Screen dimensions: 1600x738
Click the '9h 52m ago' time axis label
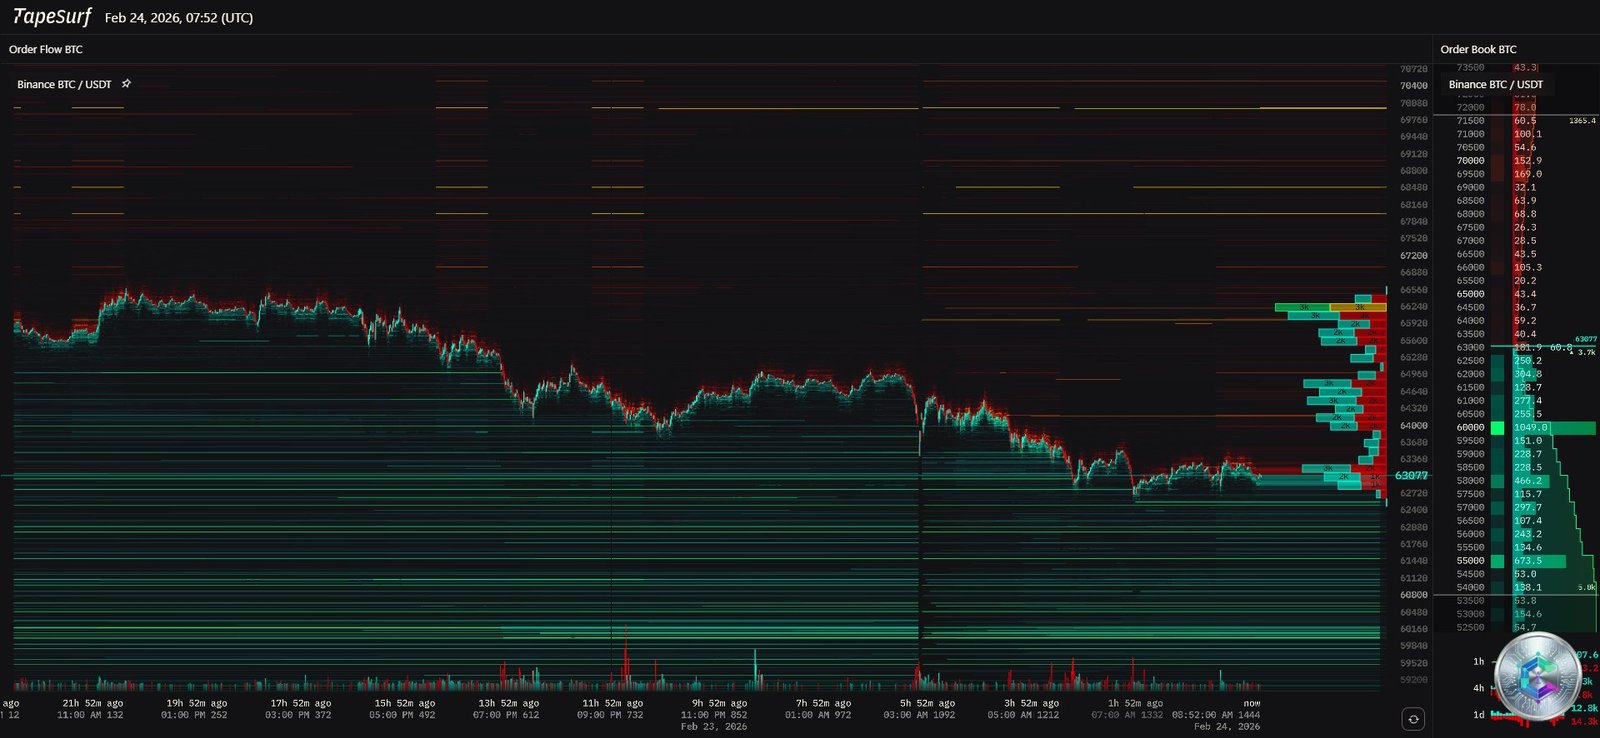pyautogui.click(x=719, y=703)
